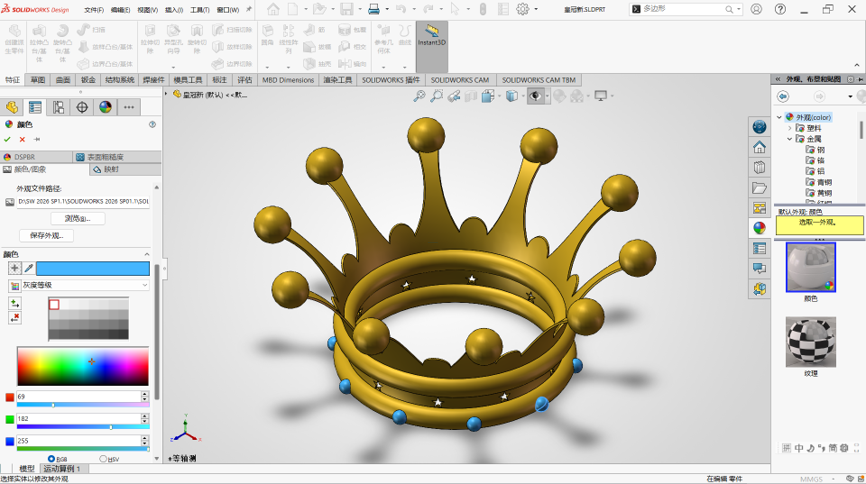Open the forum speech bubble task pane icon

click(759, 269)
